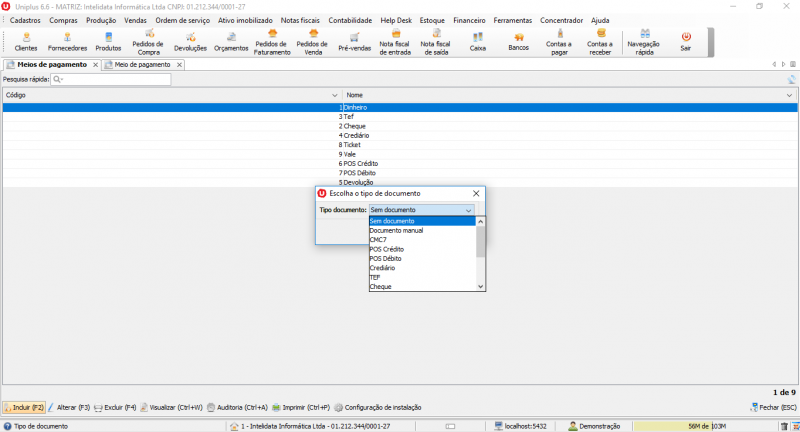Click the Alterar (F3) button
Image resolution: width=800 pixels, height=432 pixels.
pos(69,408)
